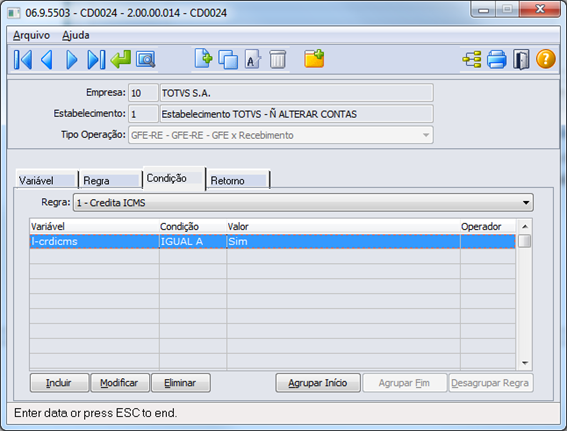567x431 pixels.
Task: Click grid scrollbar up arrow
Action: 525,227
